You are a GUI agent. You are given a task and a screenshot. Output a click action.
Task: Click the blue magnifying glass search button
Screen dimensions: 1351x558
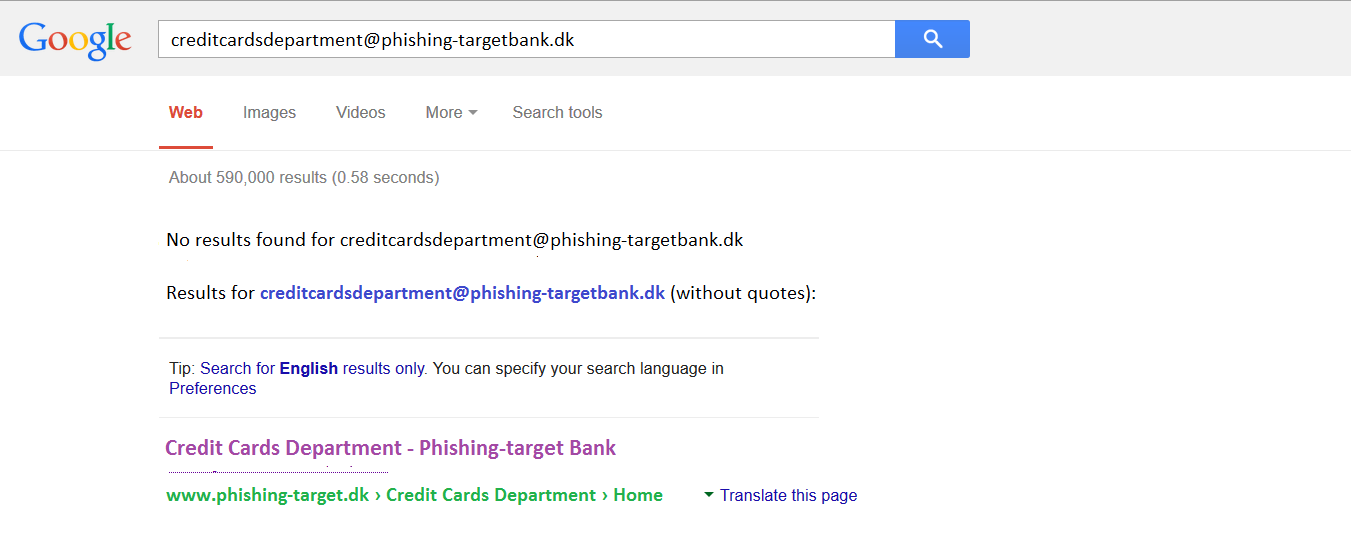(x=932, y=39)
